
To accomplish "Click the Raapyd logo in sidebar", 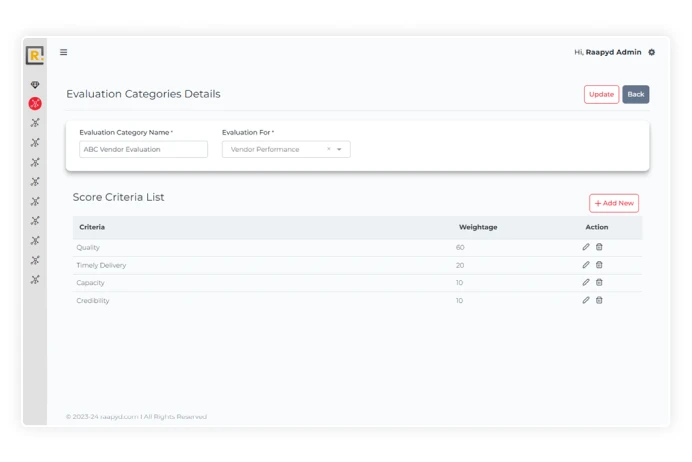I will tap(35, 56).
